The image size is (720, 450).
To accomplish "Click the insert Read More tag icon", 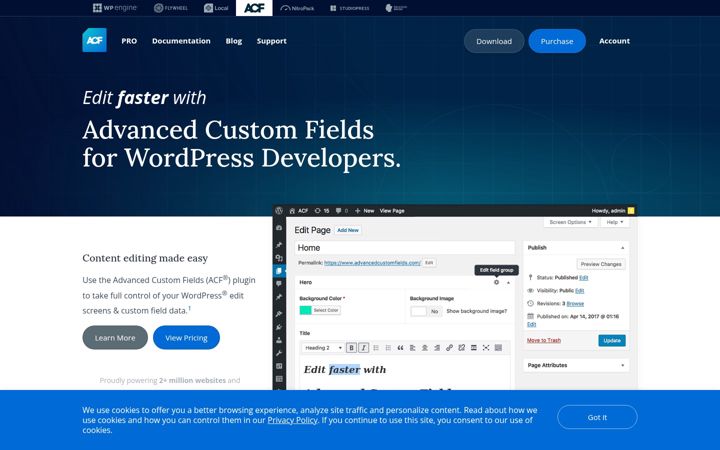I will [473, 348].
